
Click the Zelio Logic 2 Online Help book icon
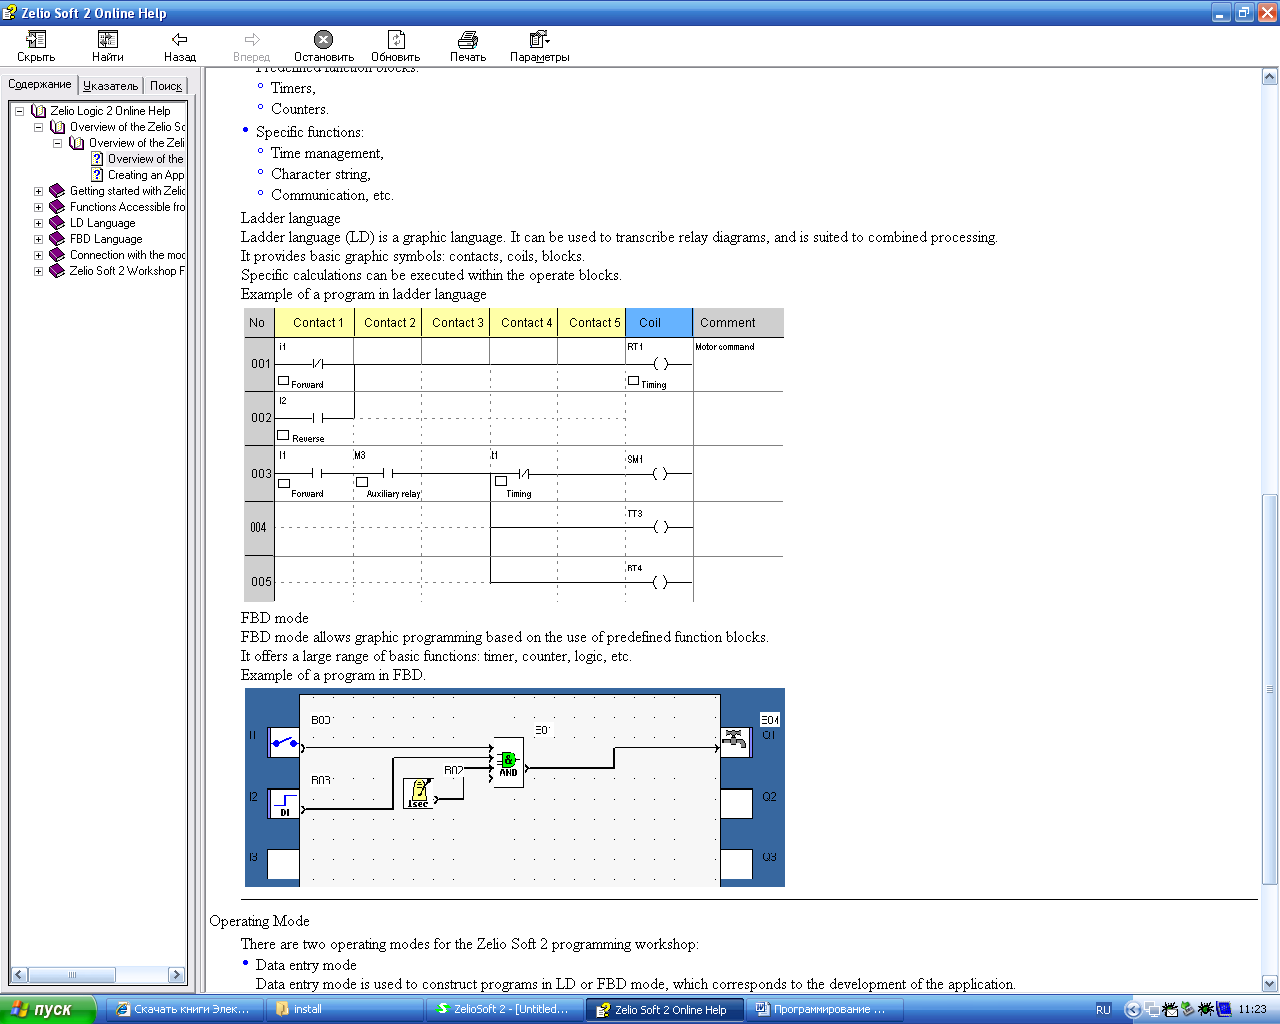tap(39, 111)
